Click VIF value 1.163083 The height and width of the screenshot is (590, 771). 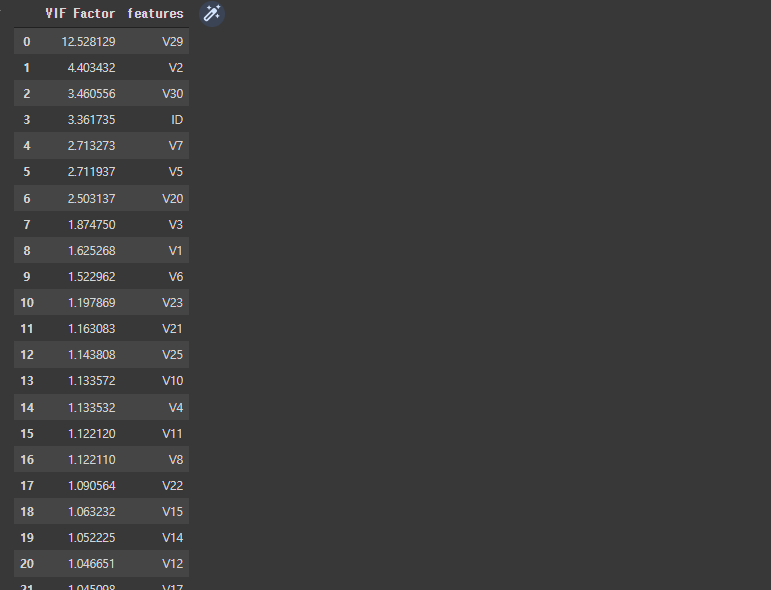tap(91, 329)
